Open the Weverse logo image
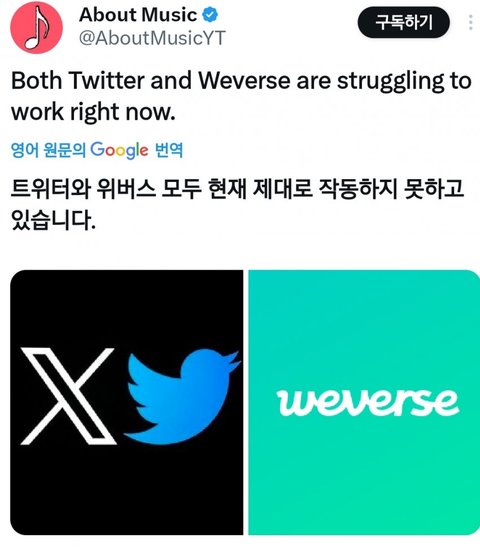 (x=364, y=402)
